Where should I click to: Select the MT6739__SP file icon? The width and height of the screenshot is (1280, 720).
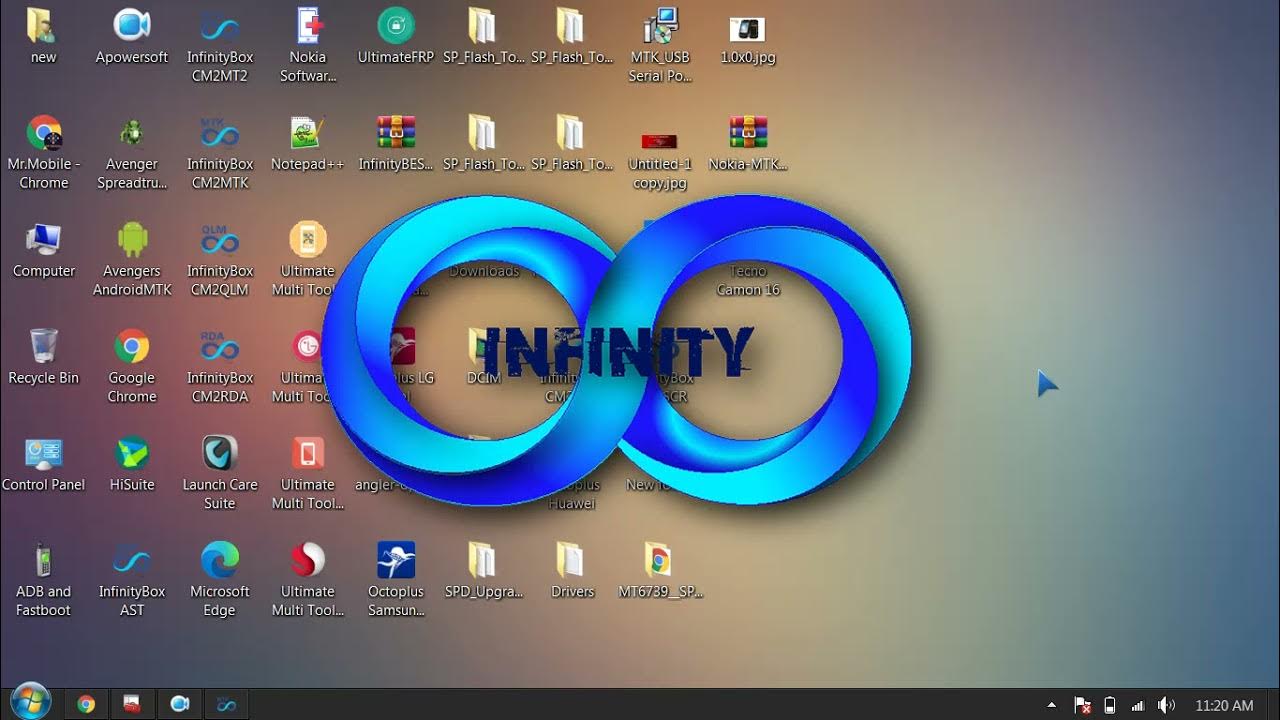[660, 571]
